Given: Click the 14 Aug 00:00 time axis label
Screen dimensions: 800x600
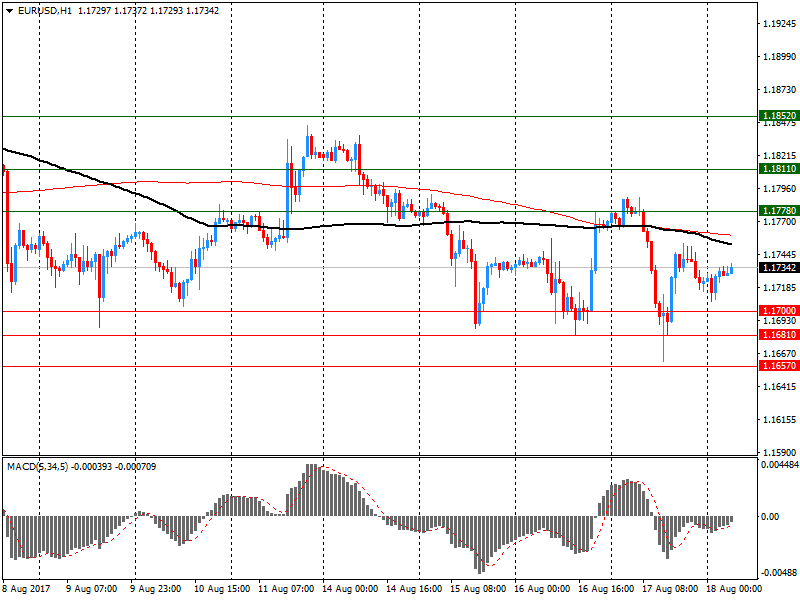Looking at the screenshot, I should pos(350,589).
